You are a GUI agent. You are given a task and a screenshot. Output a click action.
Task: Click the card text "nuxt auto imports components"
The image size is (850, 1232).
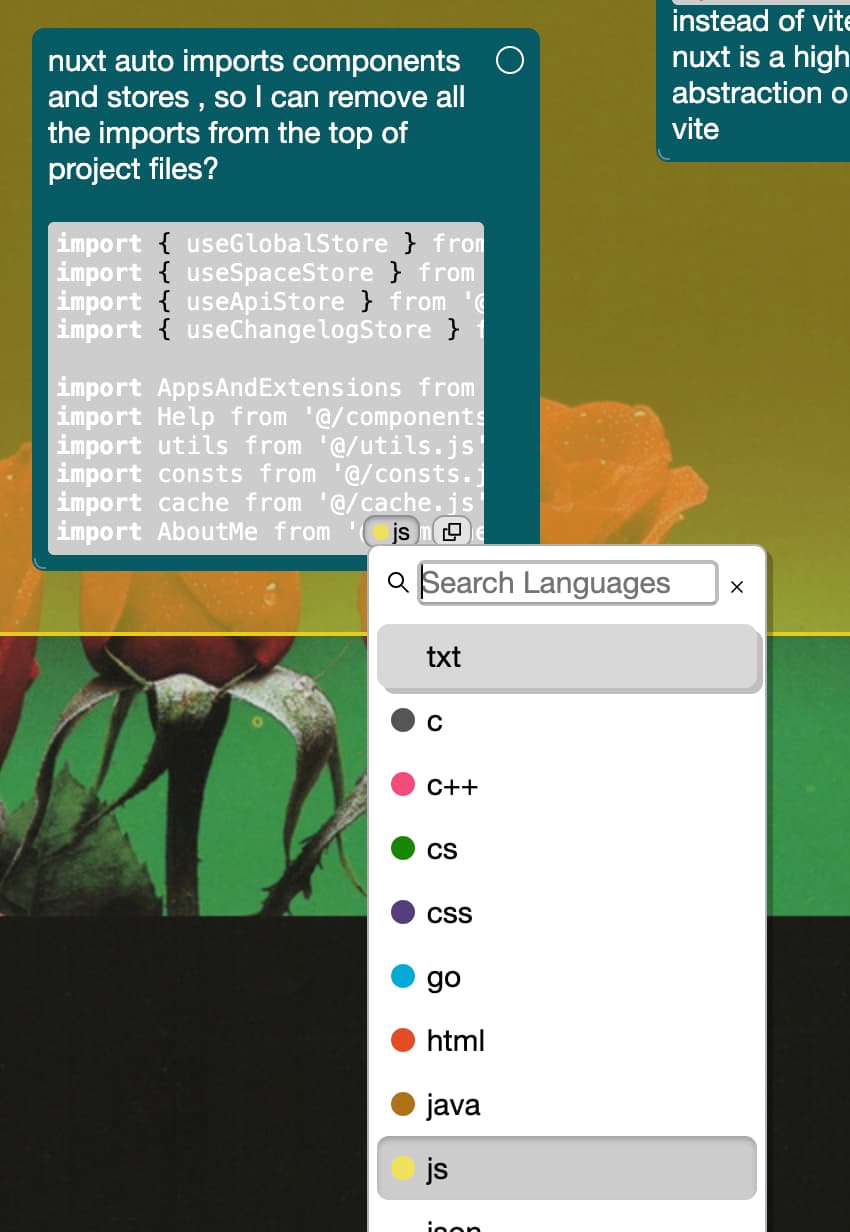[x=254, y=61]
